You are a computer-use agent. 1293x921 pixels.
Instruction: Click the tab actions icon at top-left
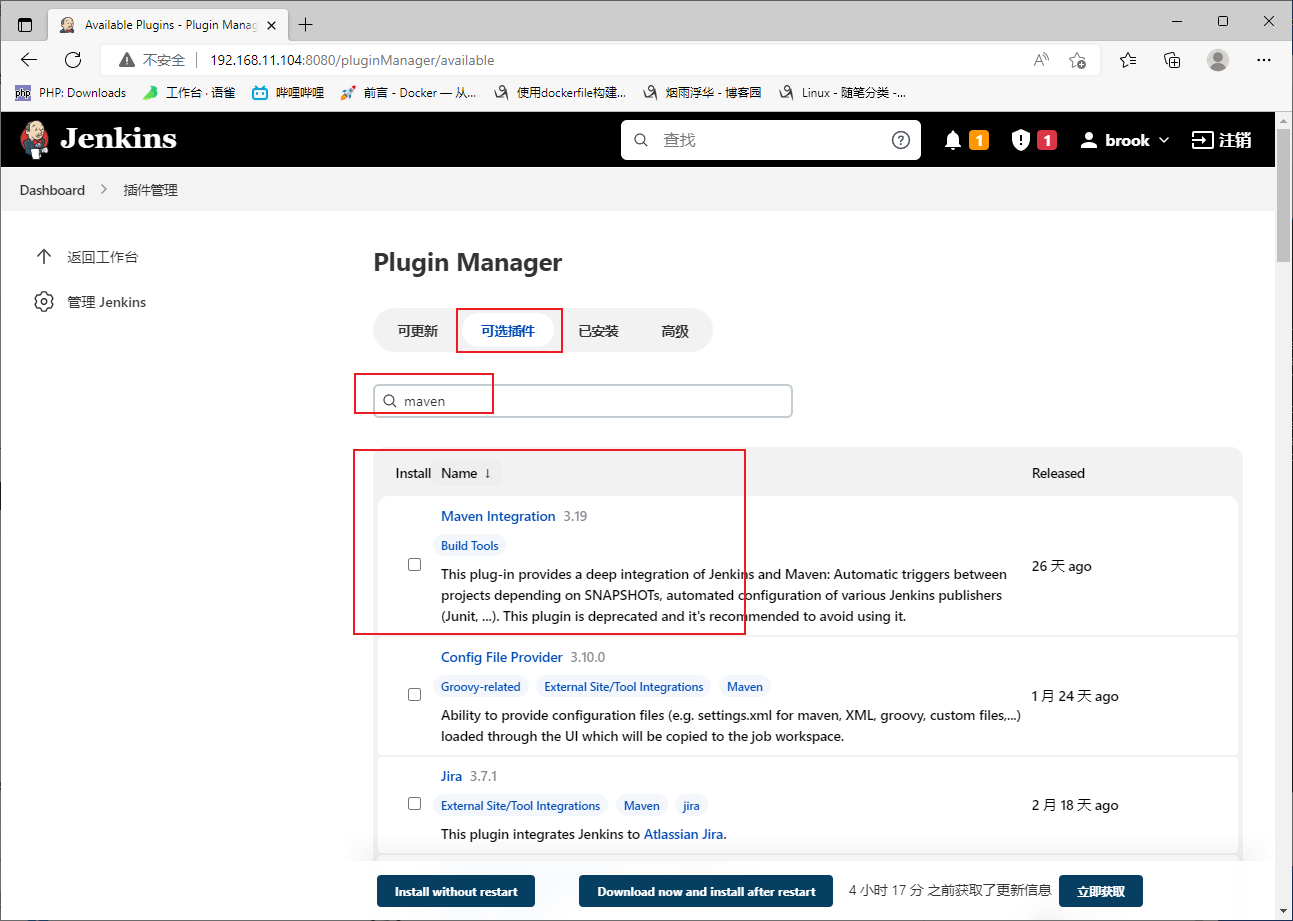coord(25,24)
